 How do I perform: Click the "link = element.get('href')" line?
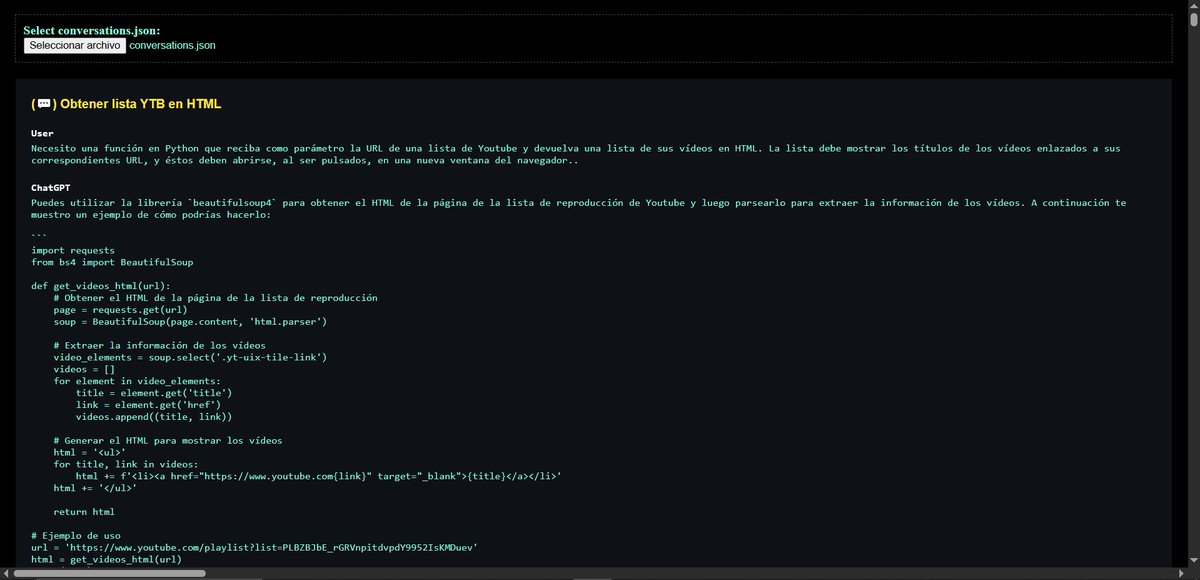point(149,405)
